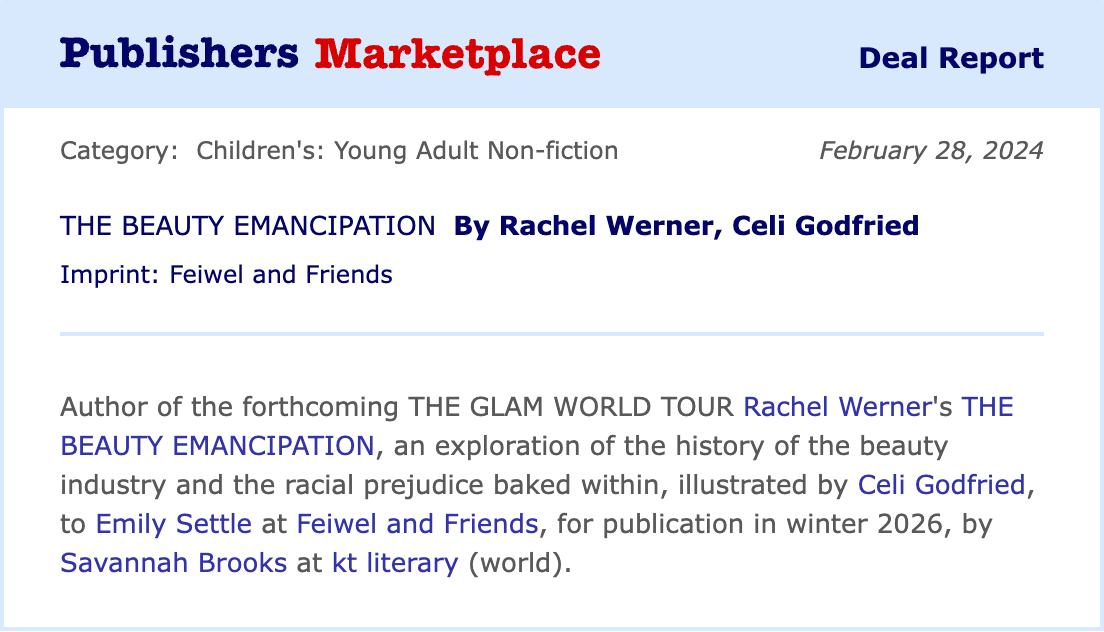This screenshot has width=1104, height=632.
Task: Click the Category label
Action: [119, 151]
